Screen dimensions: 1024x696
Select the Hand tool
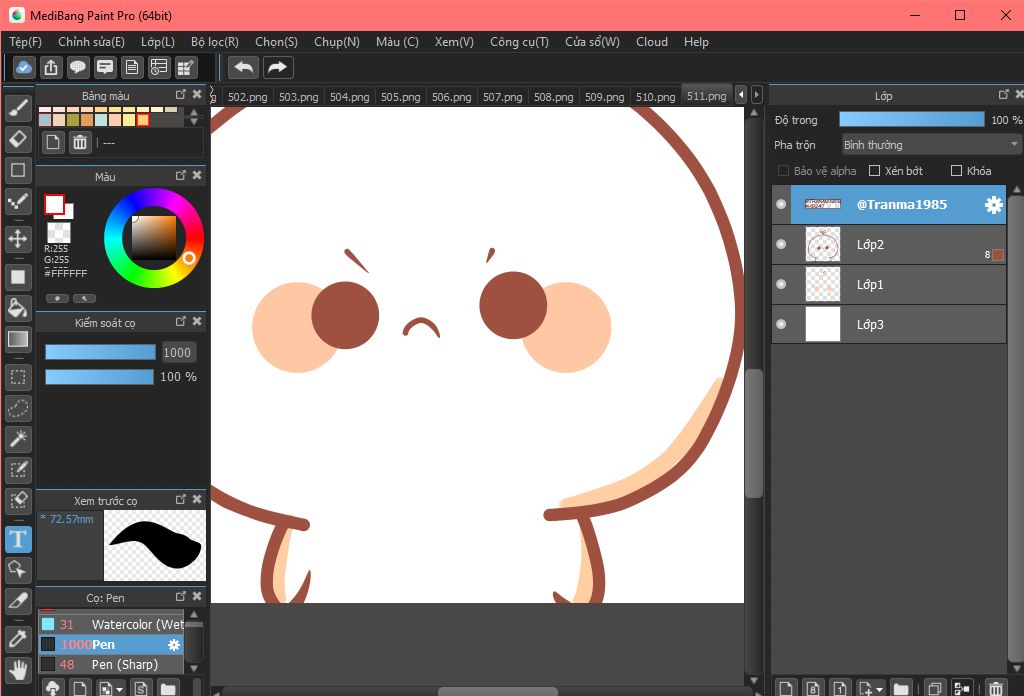[x=18, y=670]
